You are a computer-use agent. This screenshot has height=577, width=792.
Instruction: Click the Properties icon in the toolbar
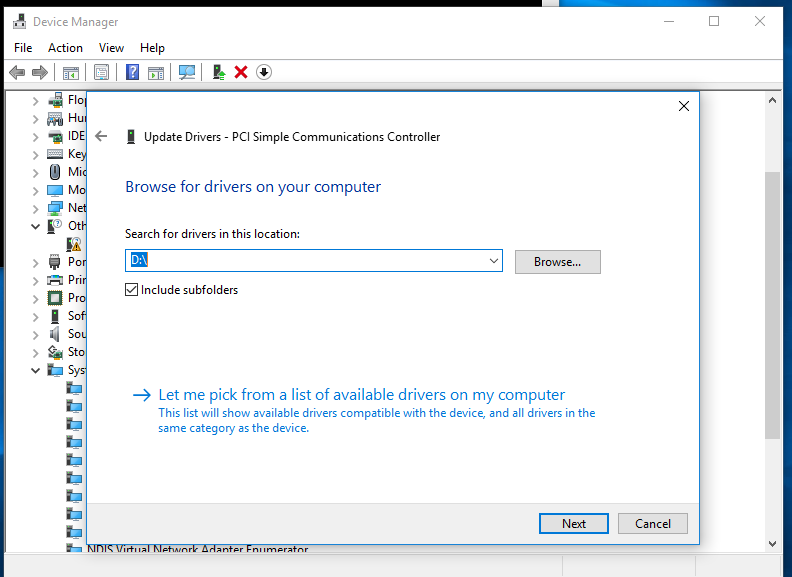pos(101,72)
